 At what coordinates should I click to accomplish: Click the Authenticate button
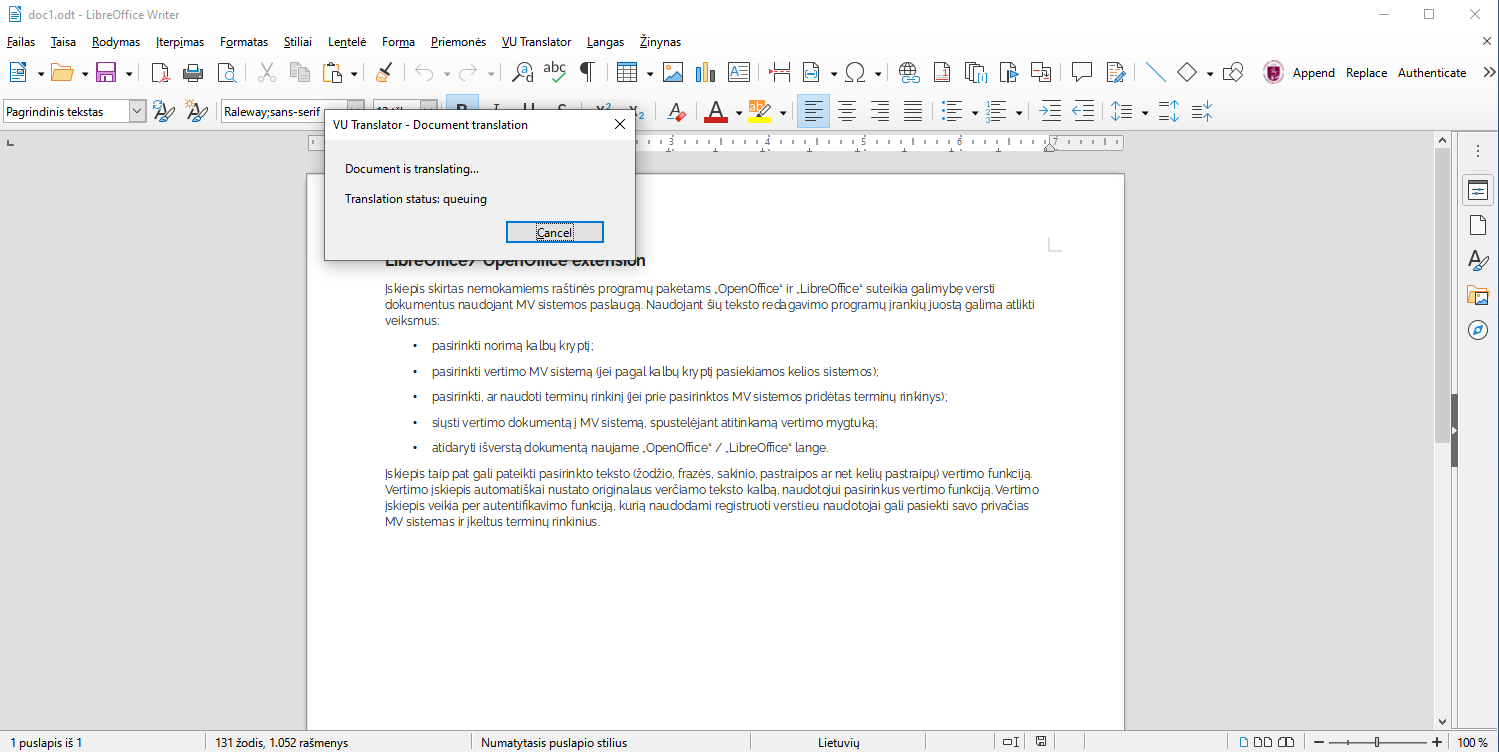click(1432, 73)
